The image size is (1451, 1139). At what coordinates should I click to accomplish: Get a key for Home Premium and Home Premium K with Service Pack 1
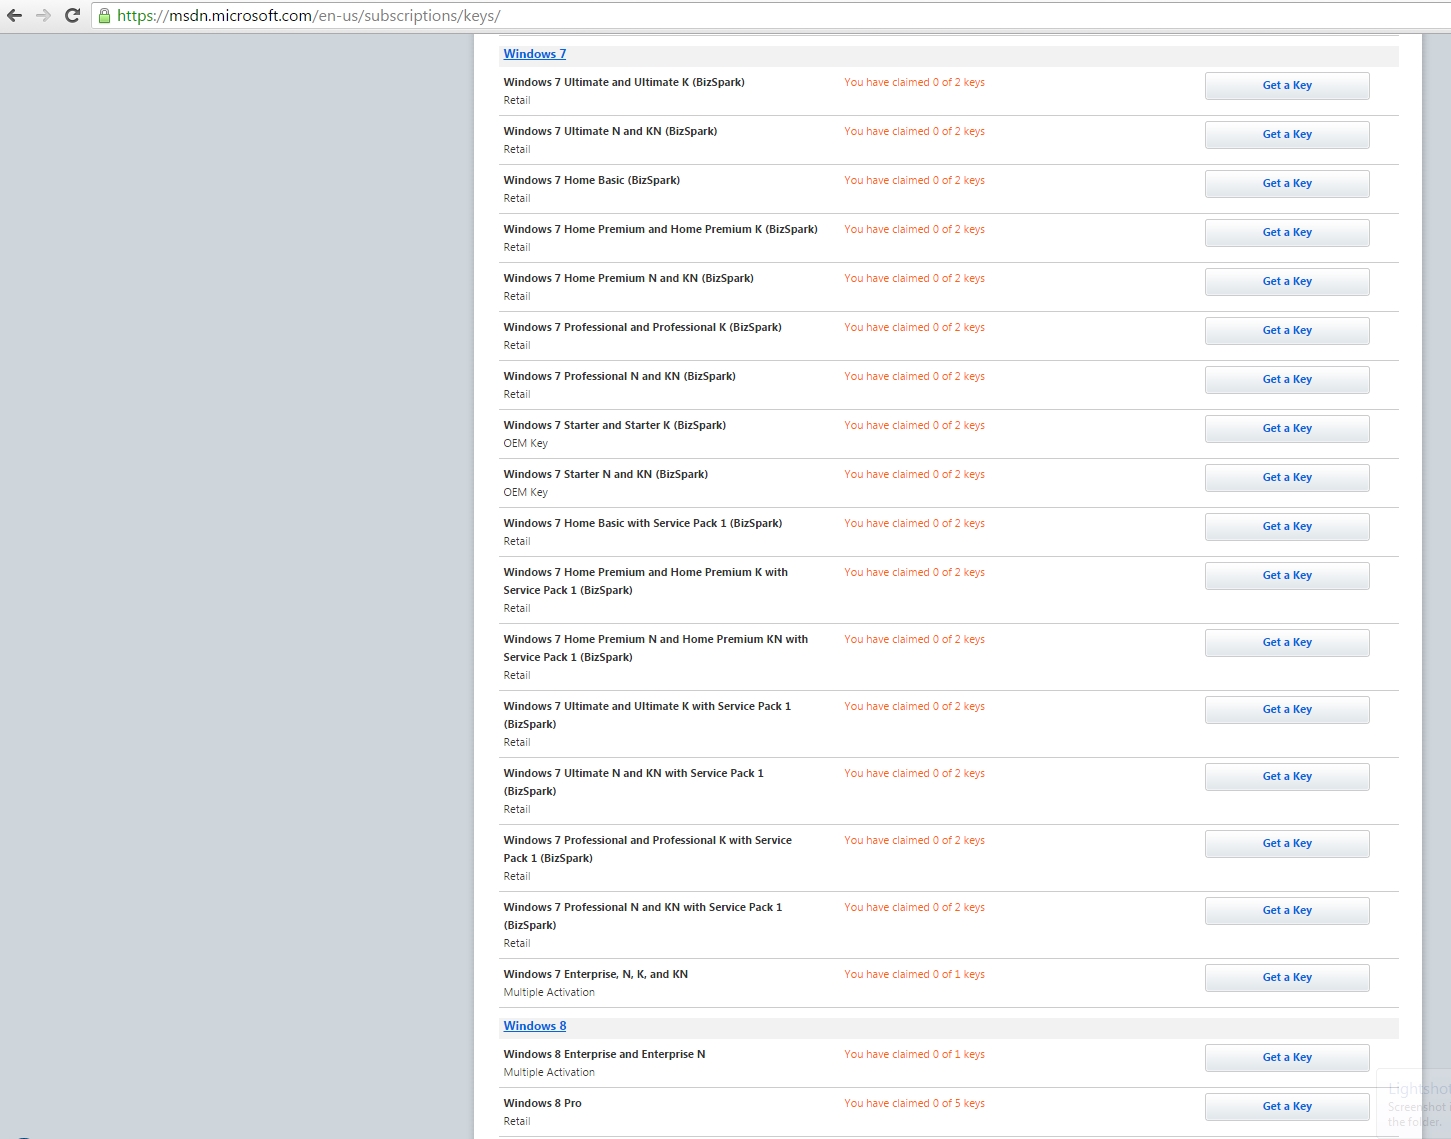(1287, 576)
